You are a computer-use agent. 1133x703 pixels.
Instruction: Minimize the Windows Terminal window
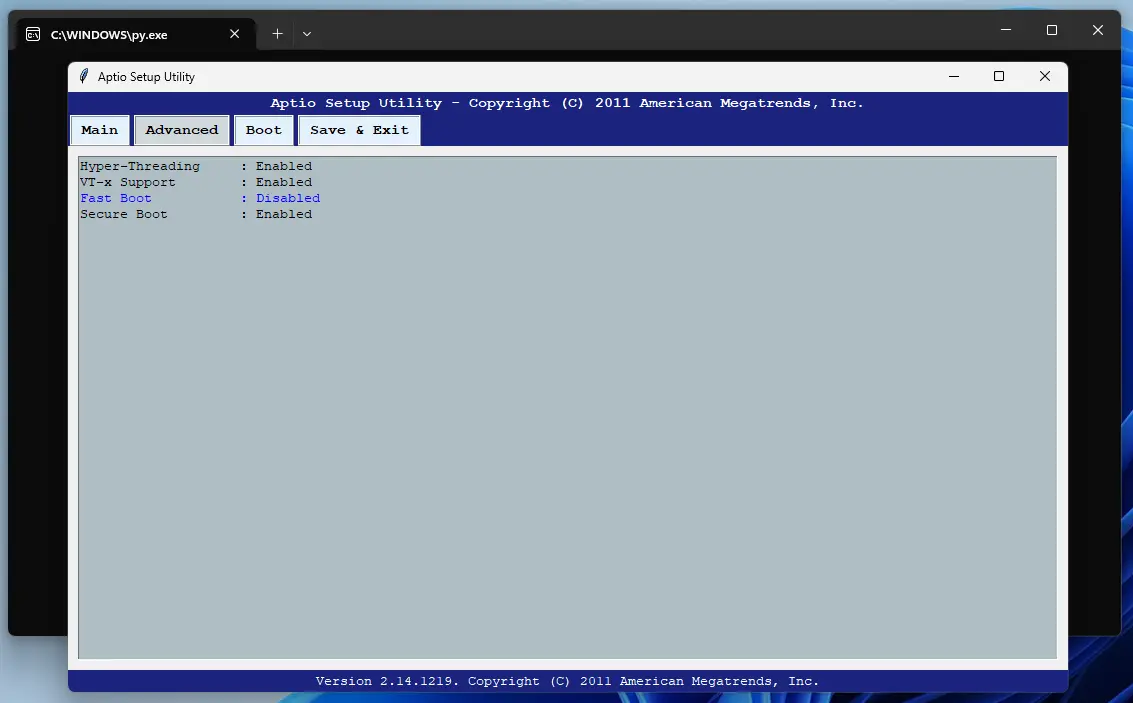click(1006, 30)
